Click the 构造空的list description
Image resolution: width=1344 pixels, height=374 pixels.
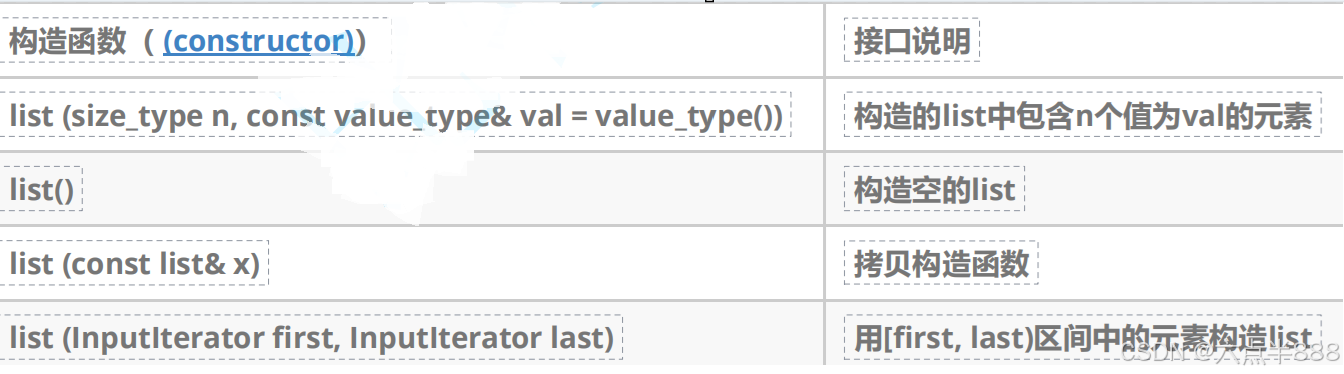tap(935, 190)
